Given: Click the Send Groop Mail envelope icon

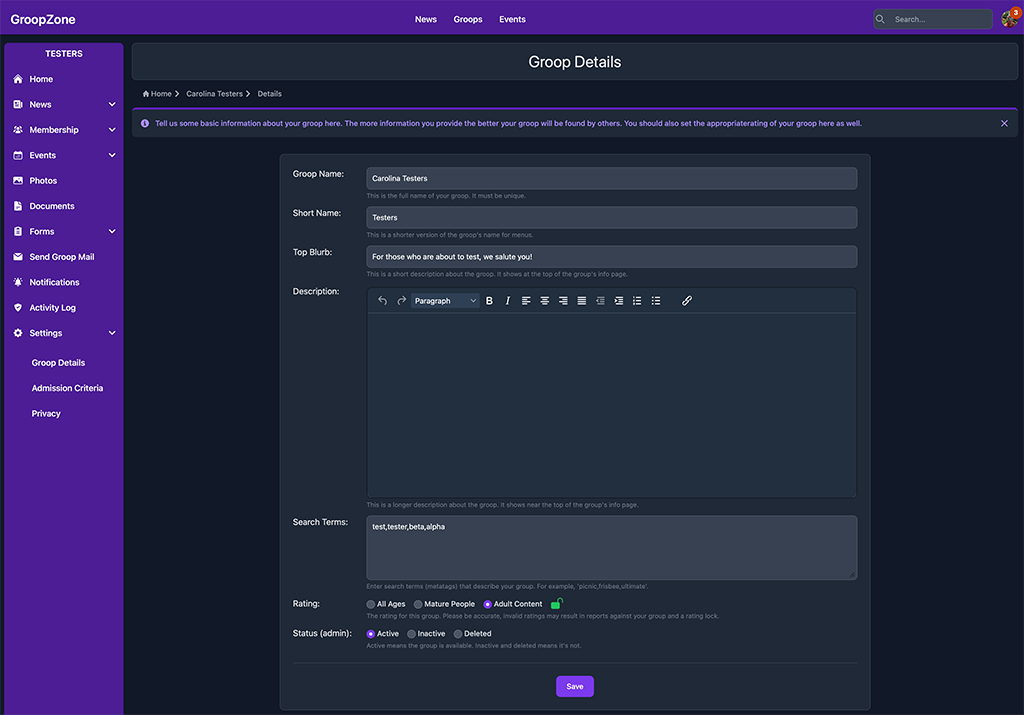Looking at the screenshot, I should (x=18, y=257).
